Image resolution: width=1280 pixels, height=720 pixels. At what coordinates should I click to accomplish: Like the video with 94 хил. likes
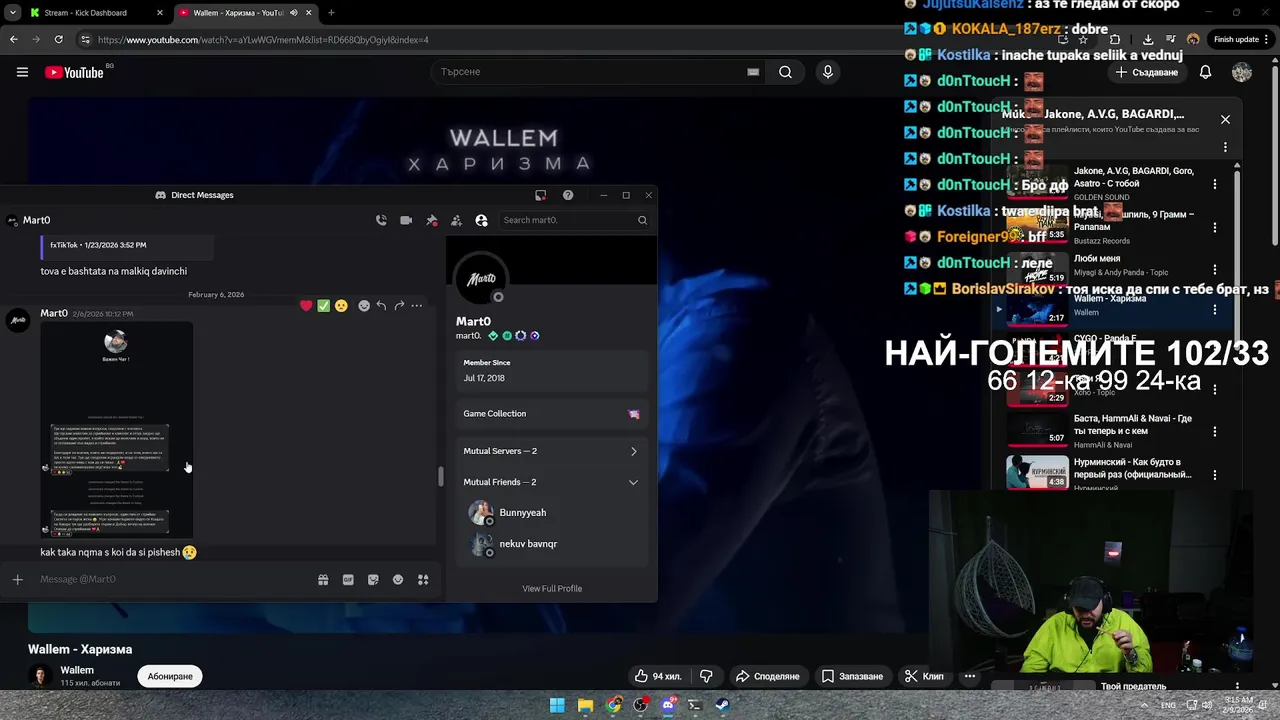[x=658, y=677]
